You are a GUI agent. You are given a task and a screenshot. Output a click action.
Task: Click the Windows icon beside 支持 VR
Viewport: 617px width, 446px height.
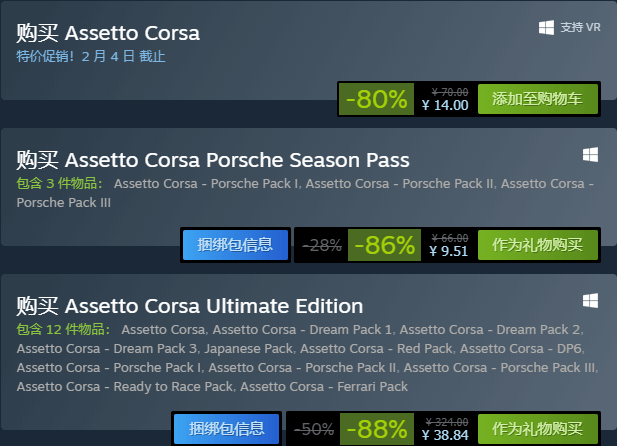[x=546, y=28]
